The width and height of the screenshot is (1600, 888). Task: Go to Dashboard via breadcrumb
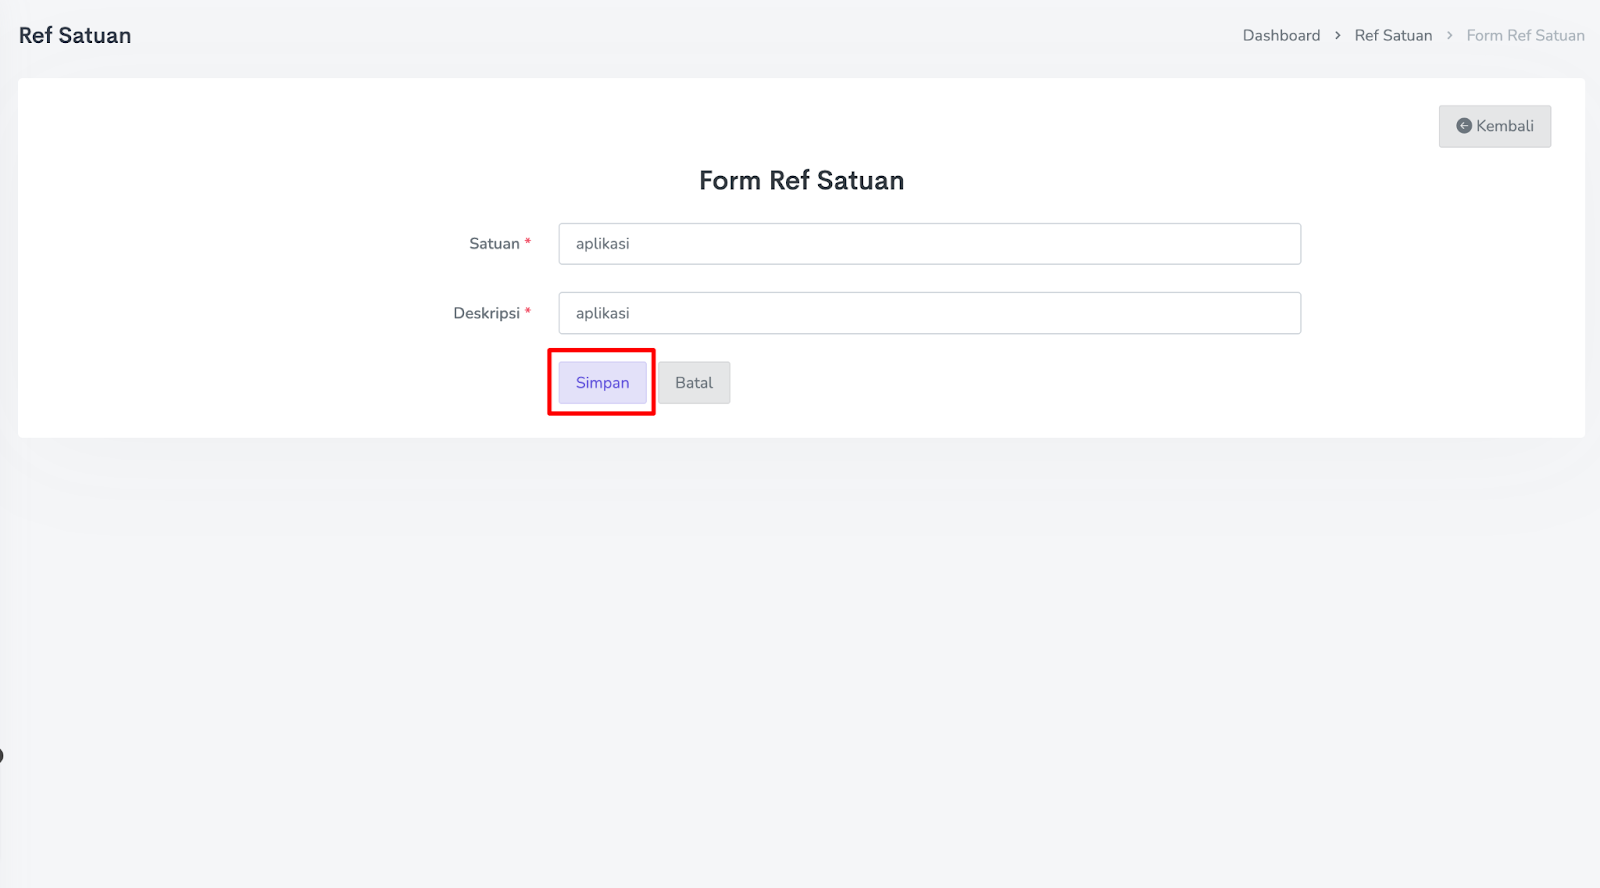pyautogui.click(x=1281, y=36)
